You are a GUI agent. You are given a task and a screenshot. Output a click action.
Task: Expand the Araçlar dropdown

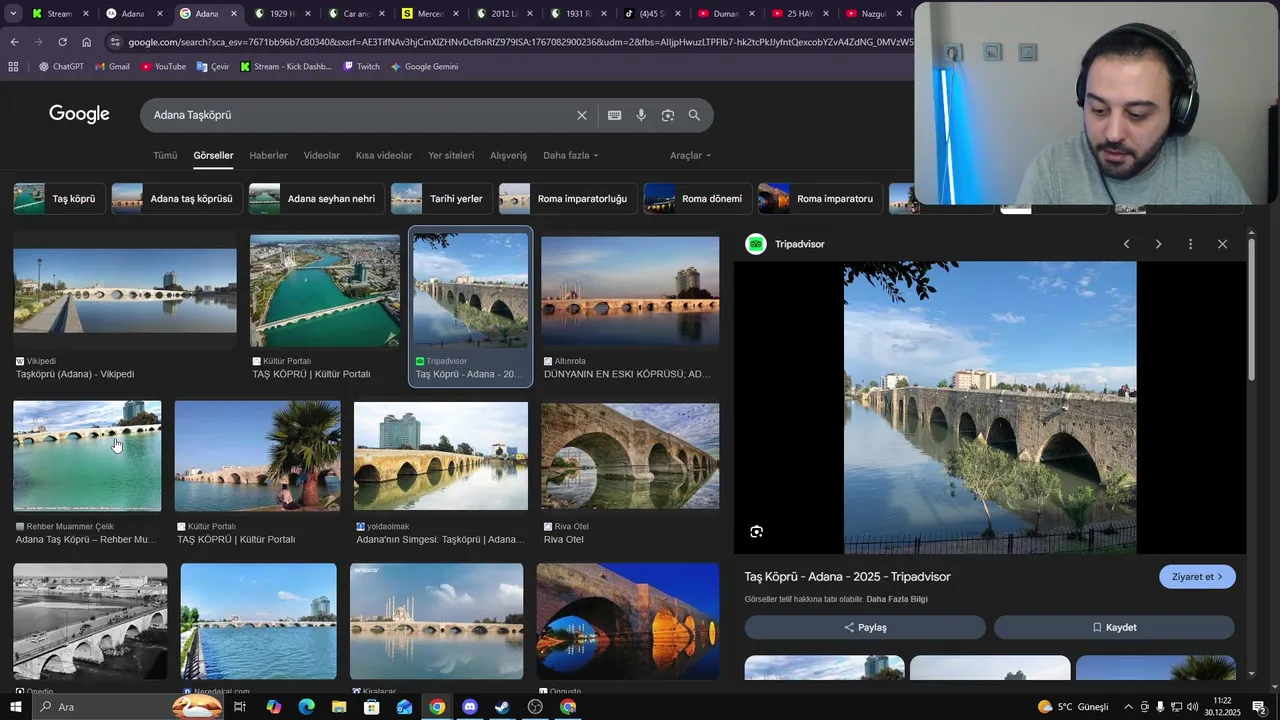click(691, 156)
